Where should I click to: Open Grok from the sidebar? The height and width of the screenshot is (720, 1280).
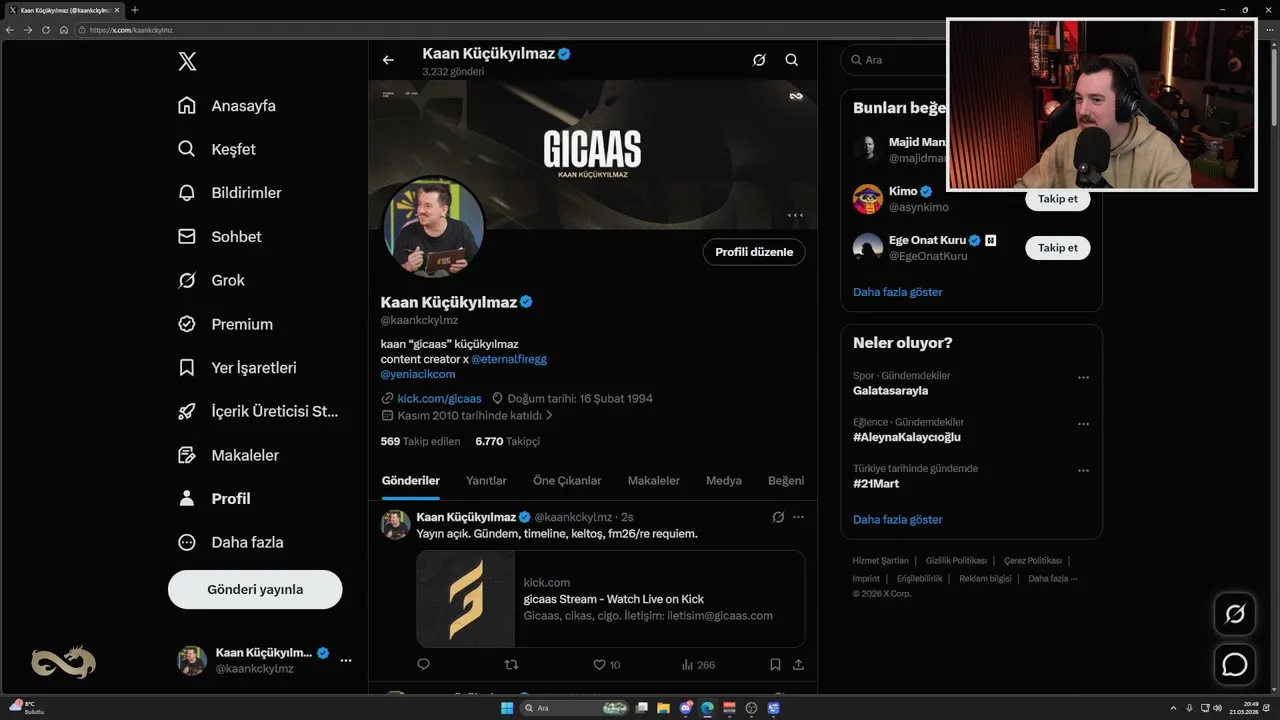[x=211, y=280]
